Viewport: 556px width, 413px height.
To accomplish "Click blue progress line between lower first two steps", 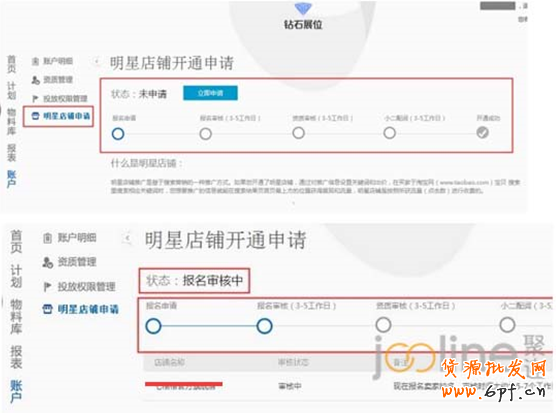I will (x=209, y=326).
